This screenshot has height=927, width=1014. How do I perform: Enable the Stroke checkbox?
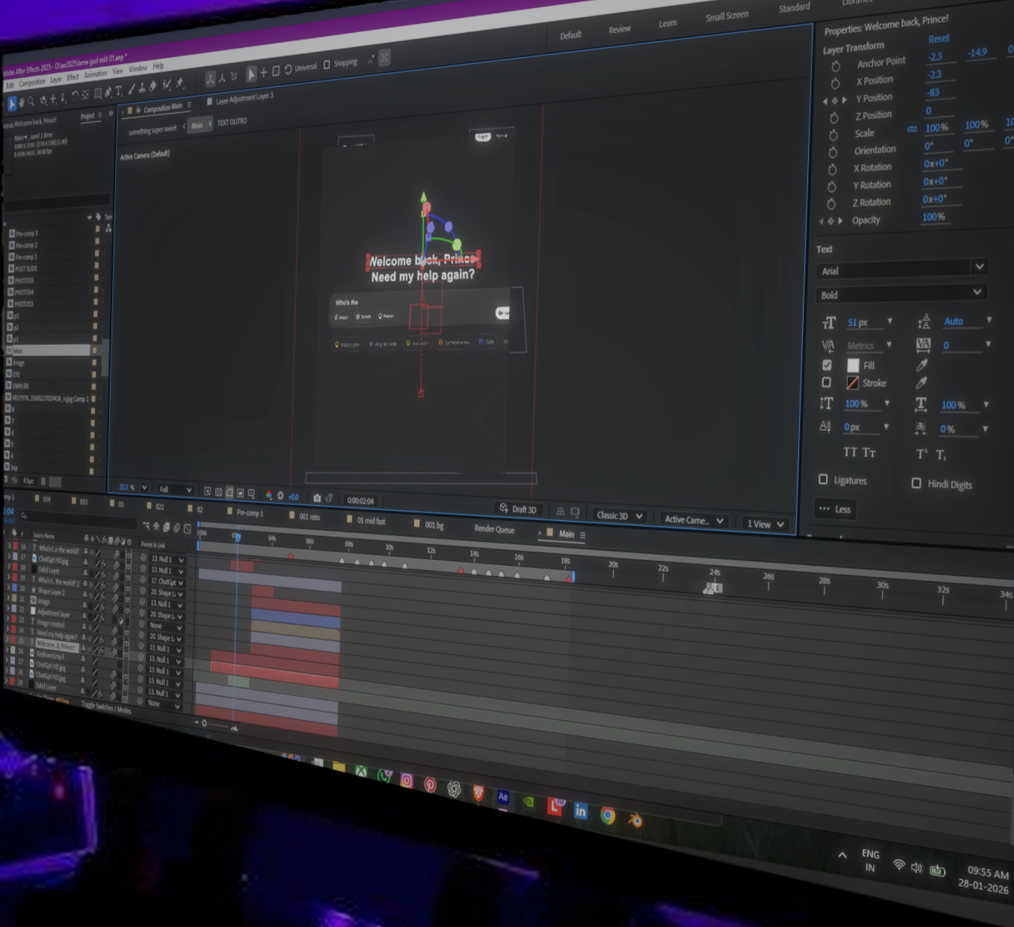(826, 382)
